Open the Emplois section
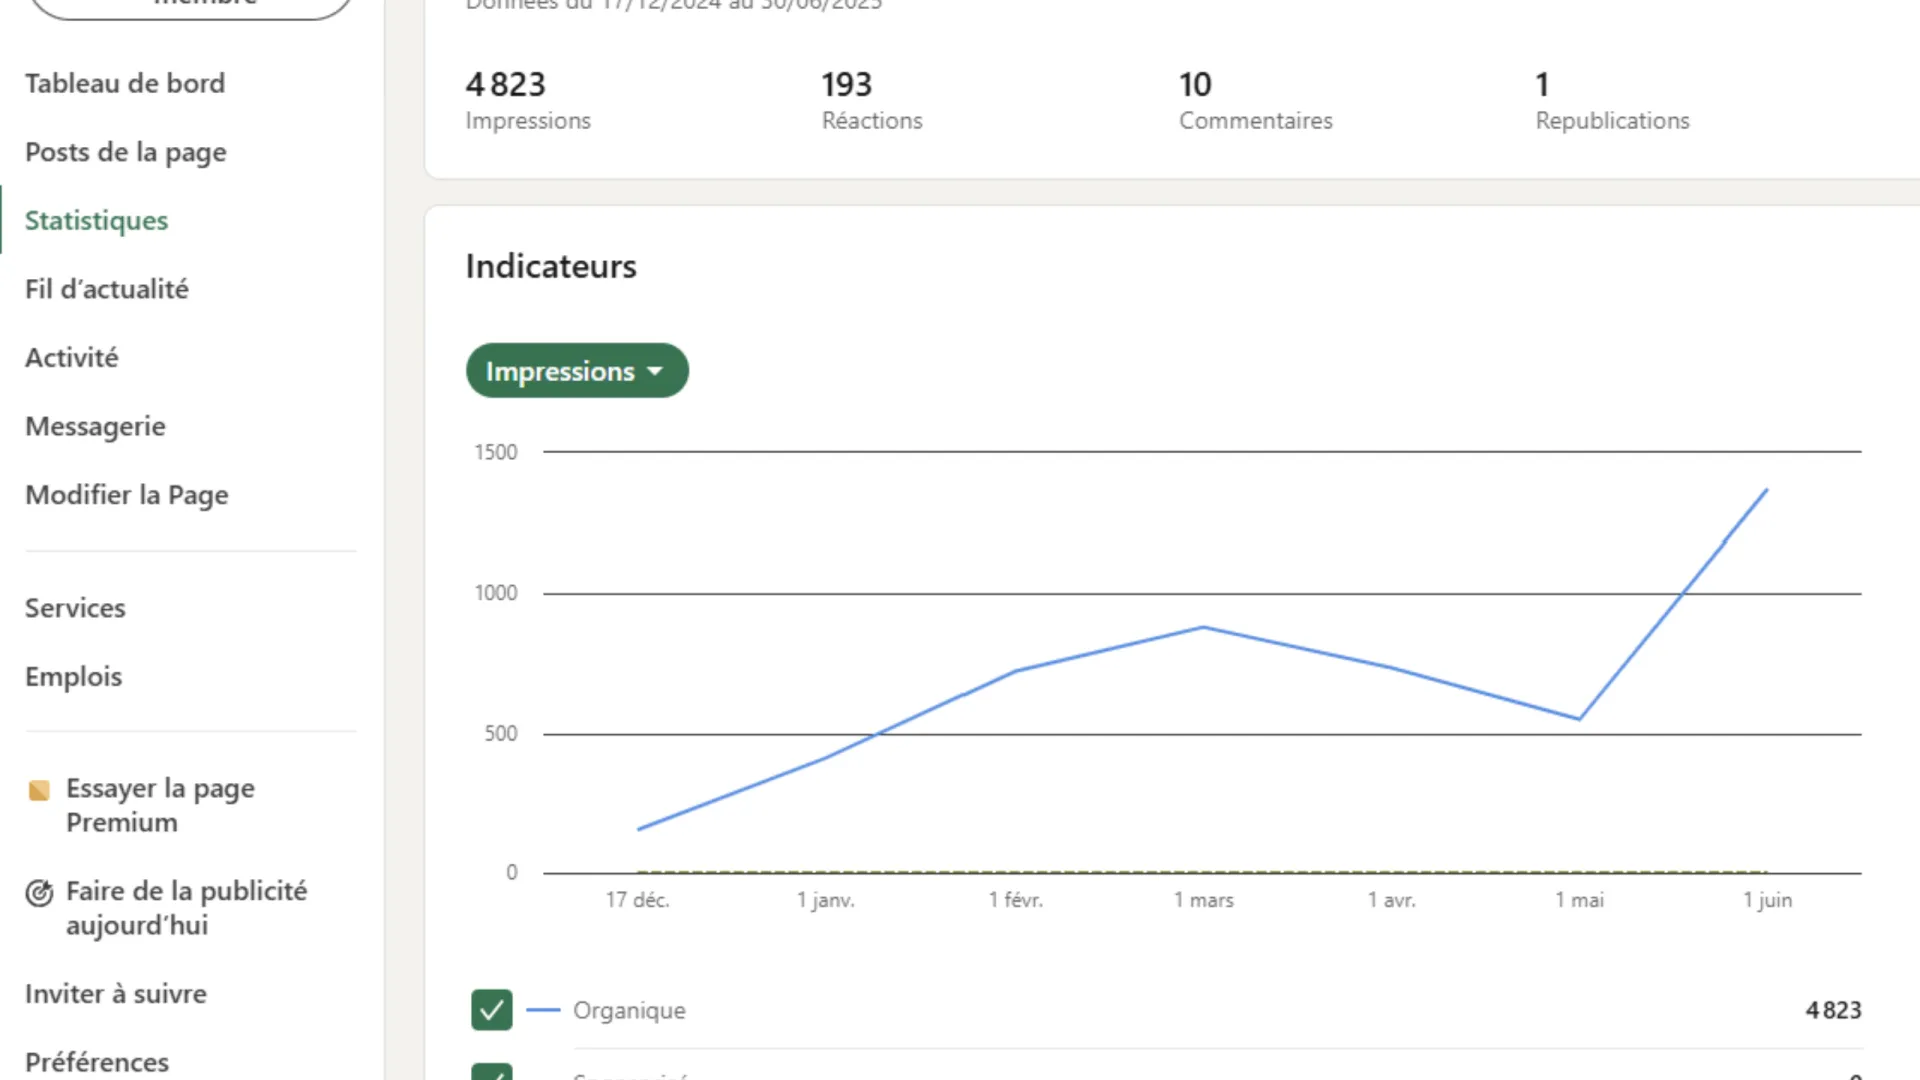 click(x=73, y=676)
